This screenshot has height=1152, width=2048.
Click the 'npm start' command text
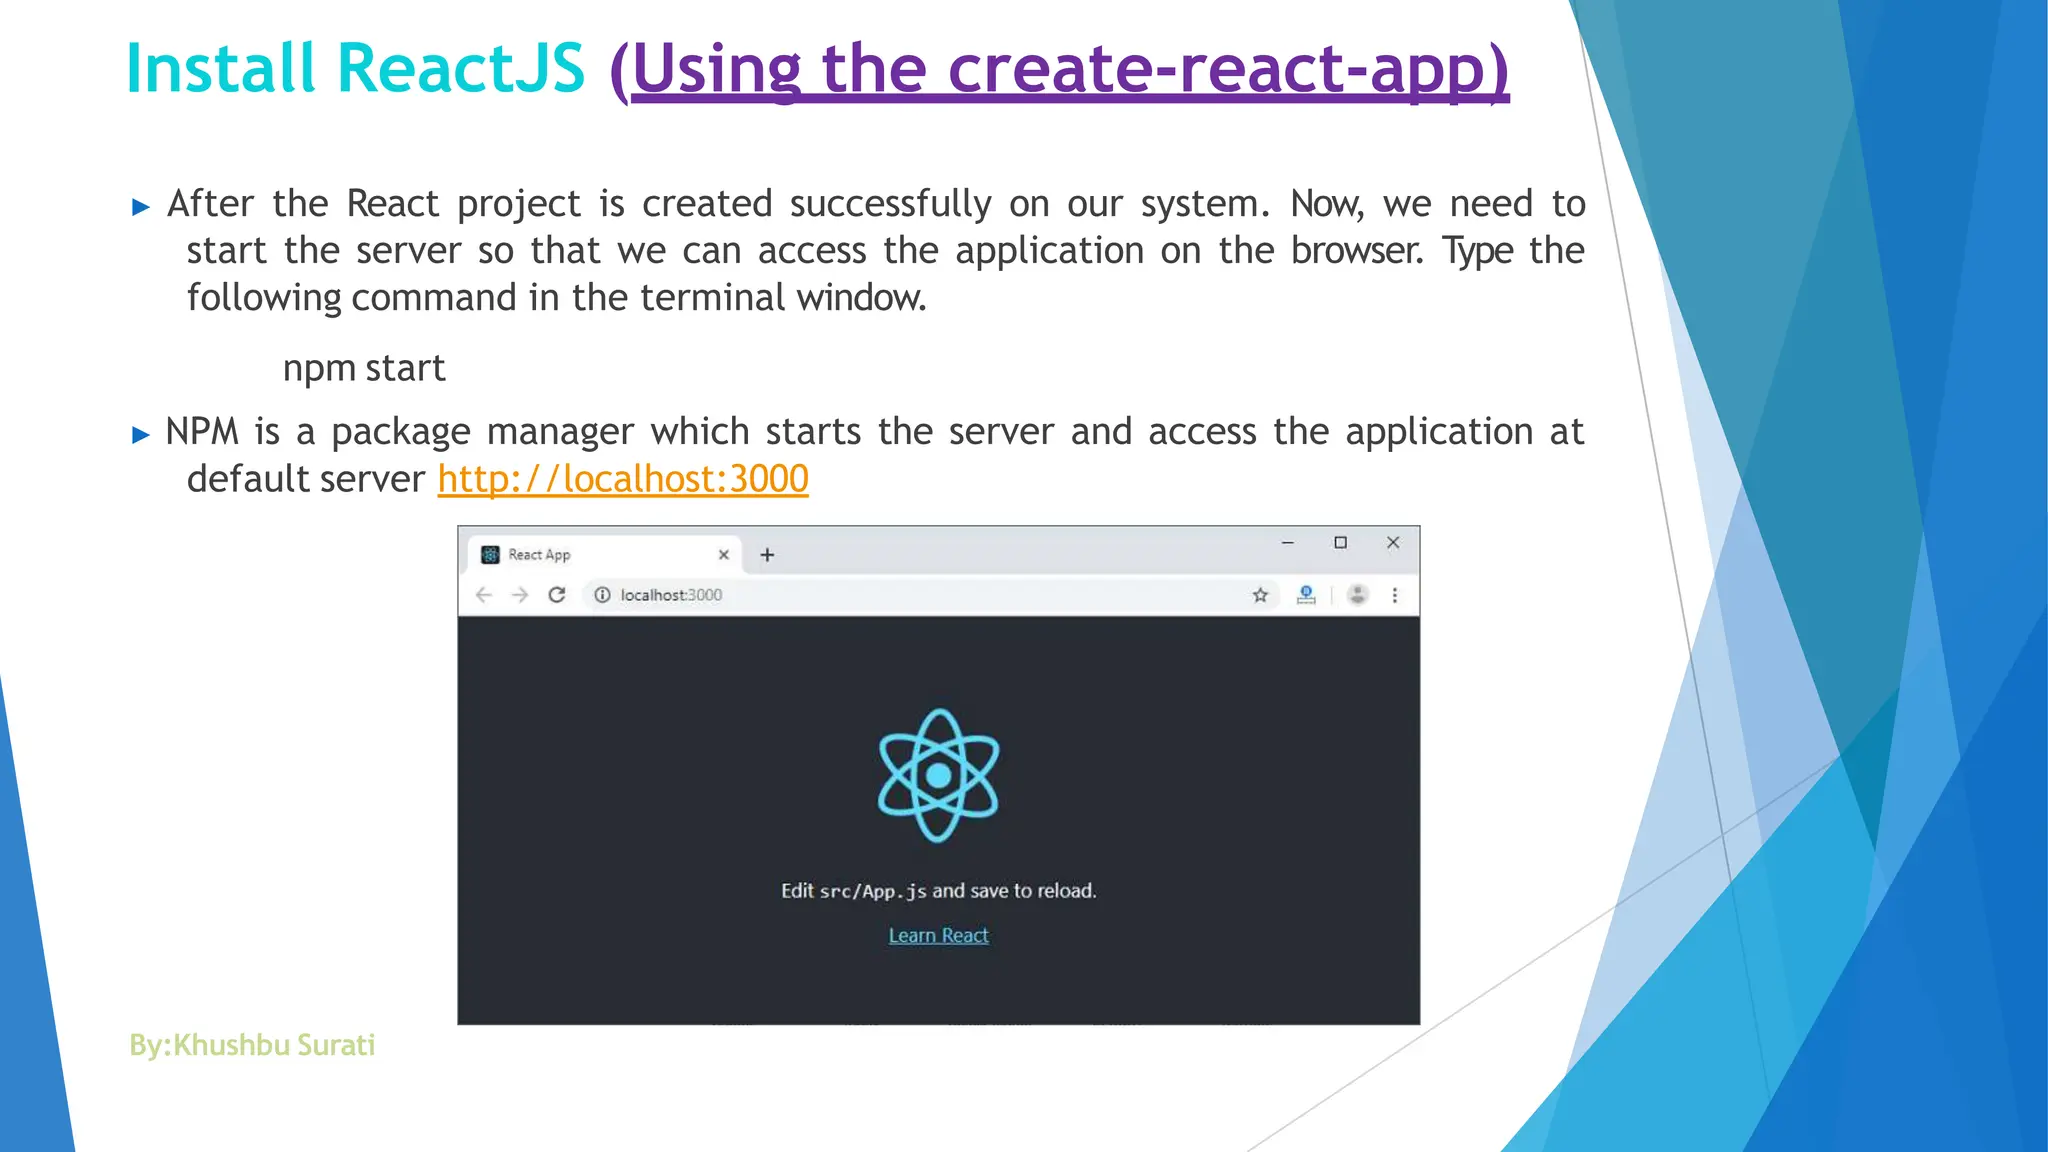pos(364,368)
